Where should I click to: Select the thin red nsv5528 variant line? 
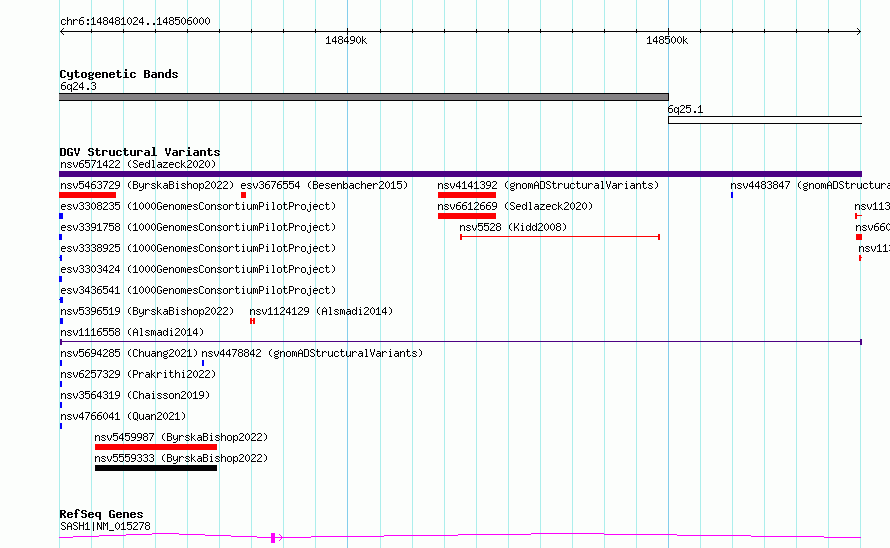(x=560, y=237)
